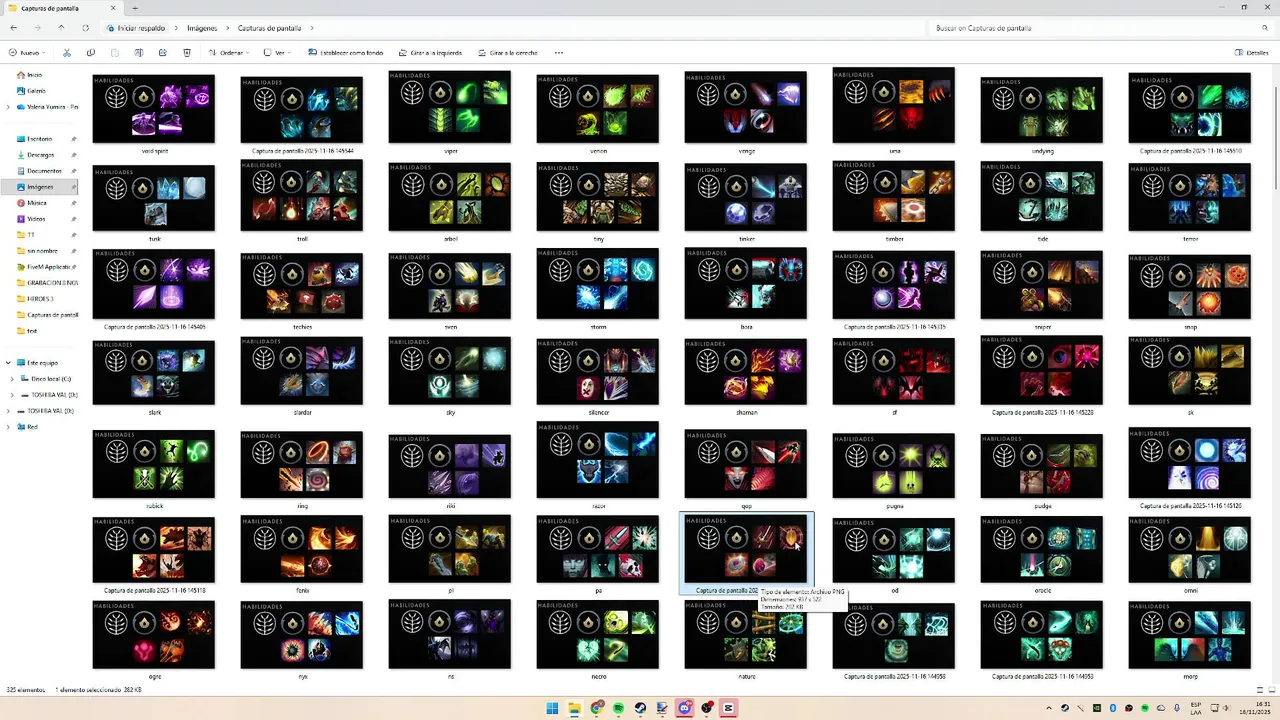Expand Disco local (C:) node
The image size is (1280, 720).
click(12, 379)
